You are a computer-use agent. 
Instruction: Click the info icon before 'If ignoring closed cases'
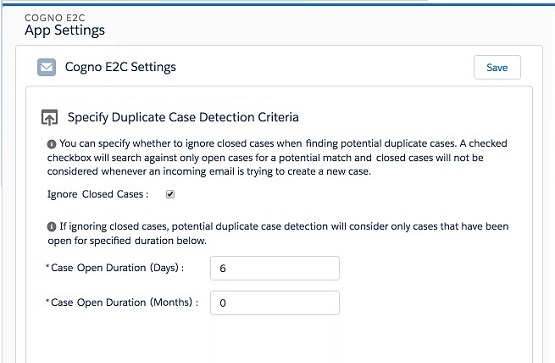52,227
